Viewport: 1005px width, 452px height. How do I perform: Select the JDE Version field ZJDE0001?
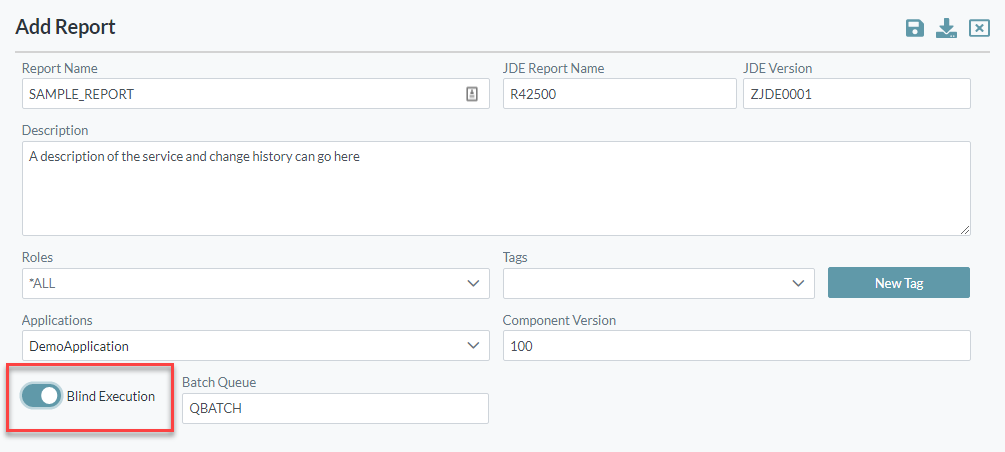(856, 94)
